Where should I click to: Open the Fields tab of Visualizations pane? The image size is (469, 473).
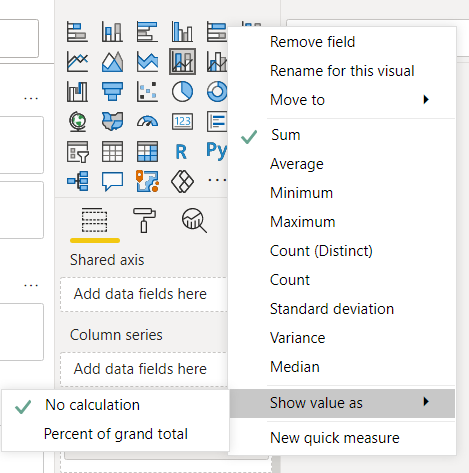(x=95, y=220)
